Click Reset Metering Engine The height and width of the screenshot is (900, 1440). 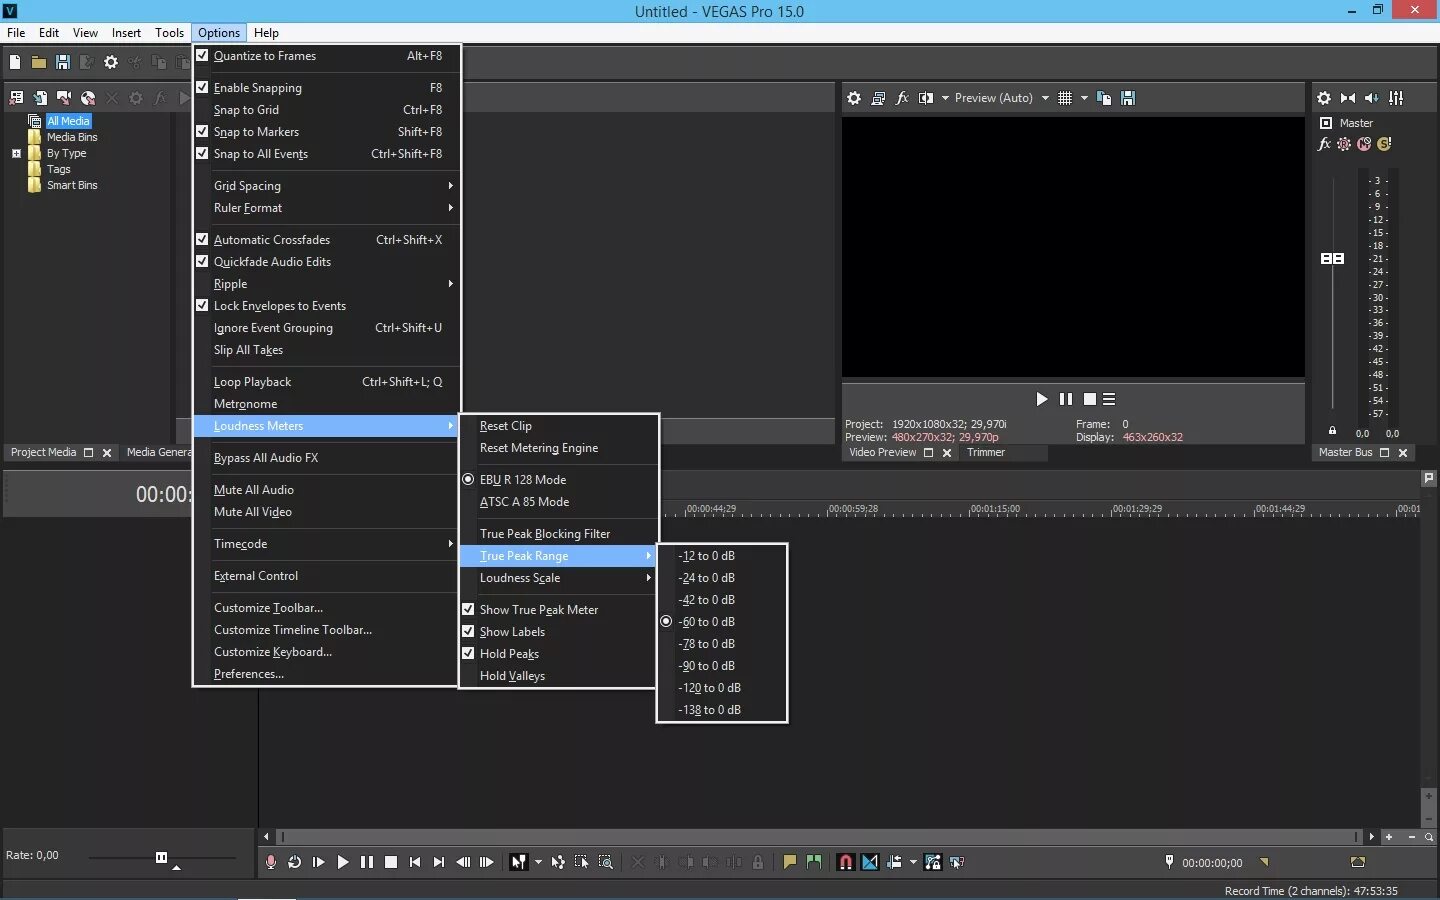coord(558,448)
